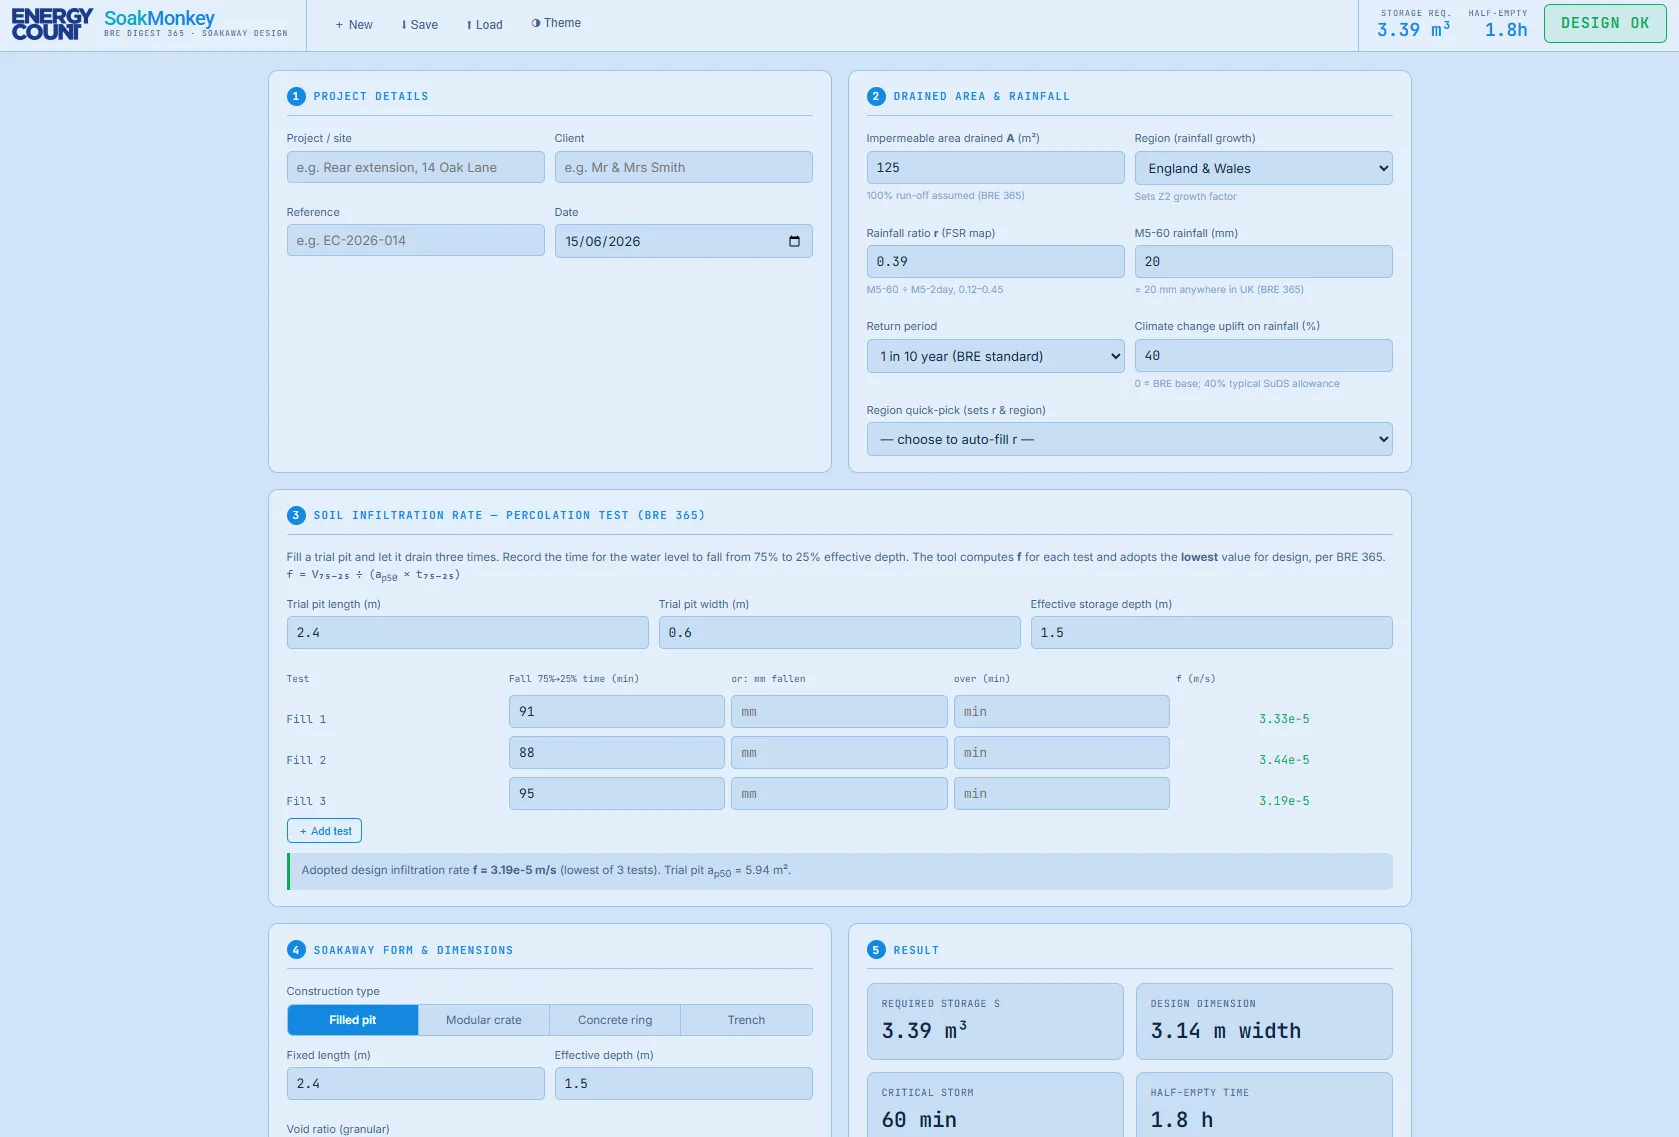Select Filled pit construction type

click(353, 1020)
